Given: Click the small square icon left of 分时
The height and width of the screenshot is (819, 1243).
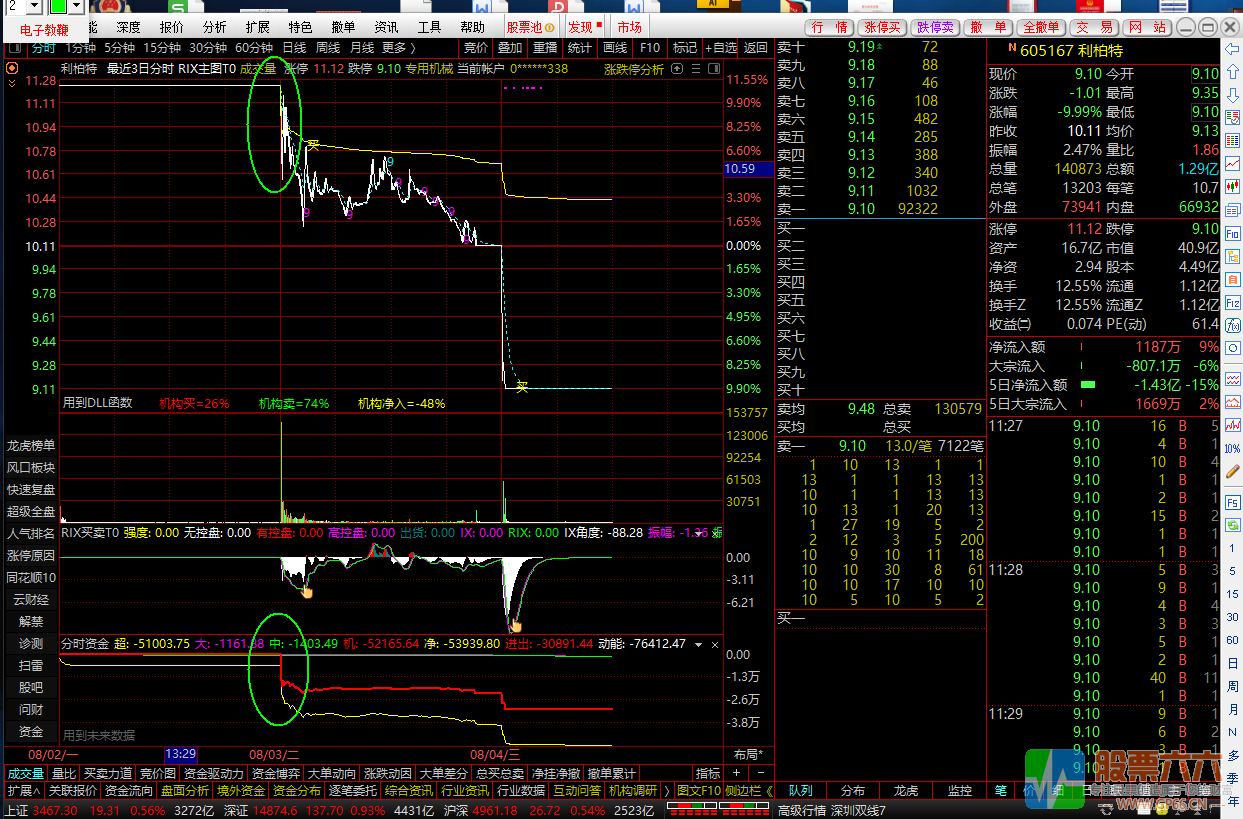Looking at the screenshot, I should point(15,47).
